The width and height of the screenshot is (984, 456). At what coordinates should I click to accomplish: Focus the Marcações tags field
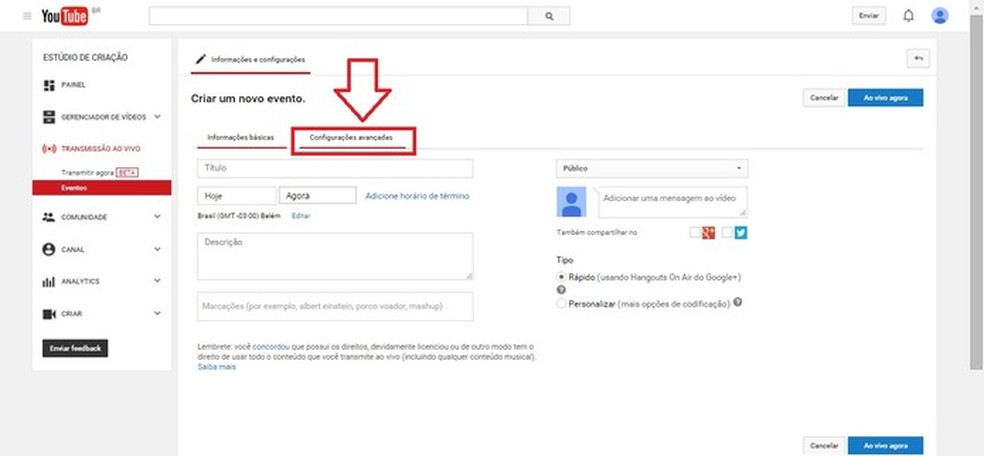[335, 307]
